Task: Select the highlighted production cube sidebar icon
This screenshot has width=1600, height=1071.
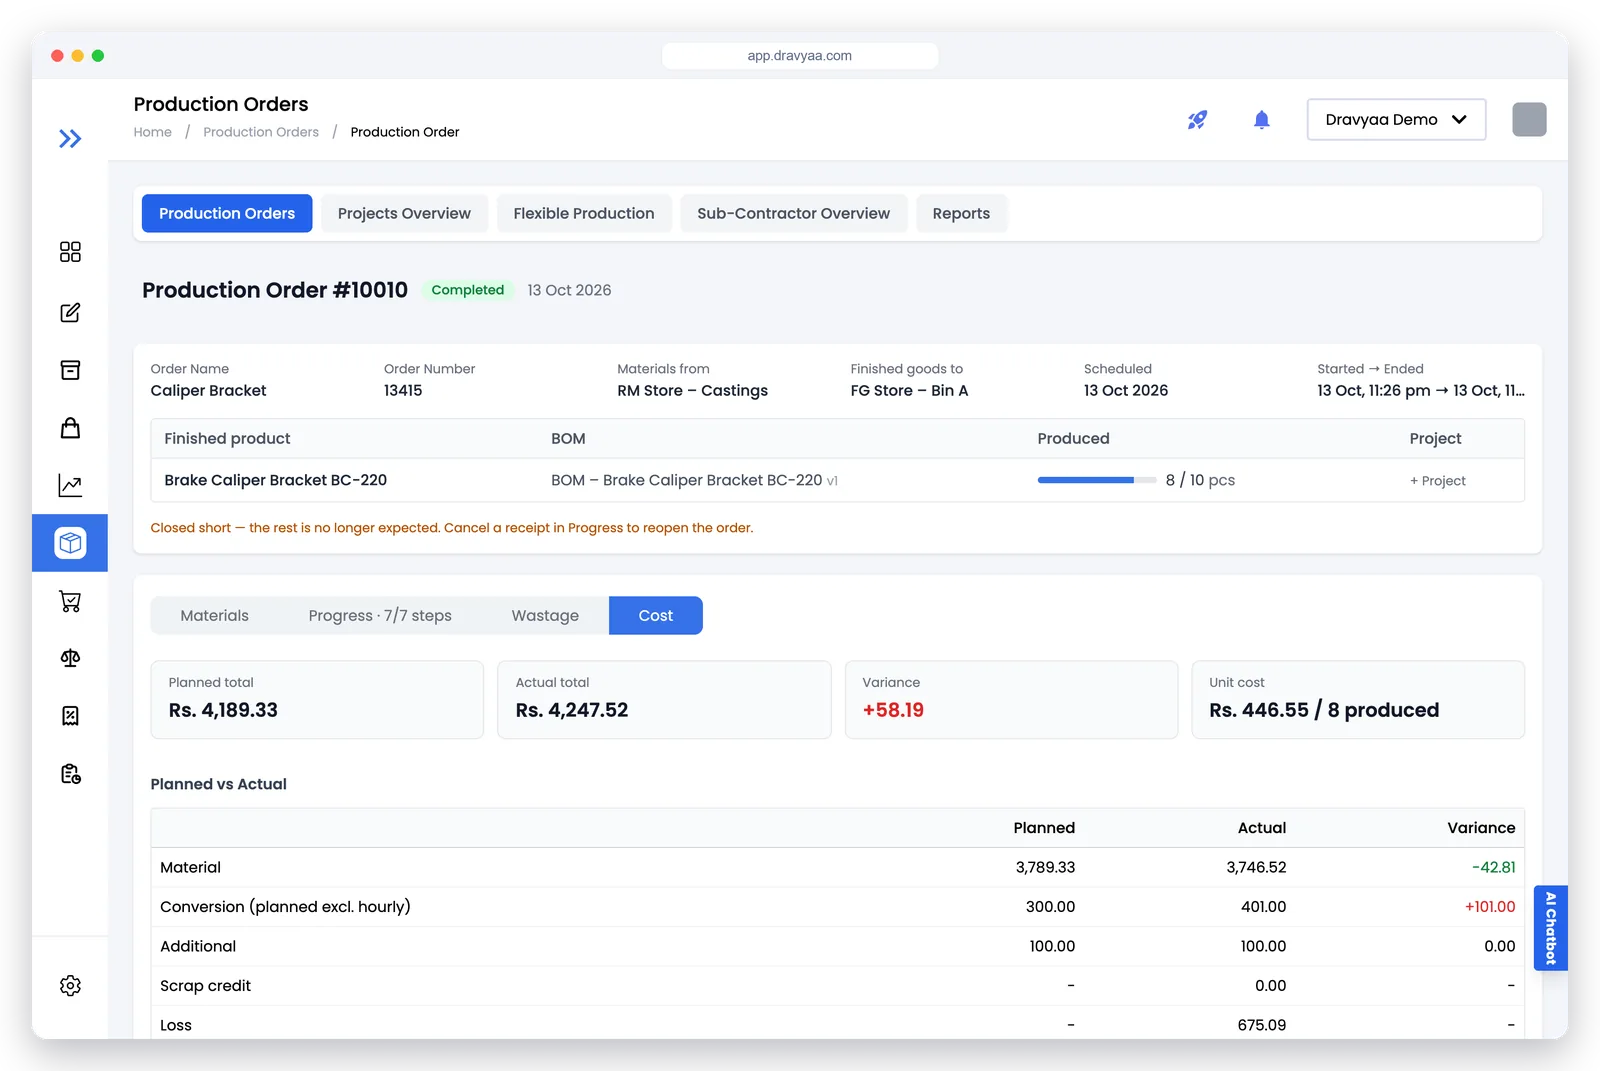Action: coord(70,543)
